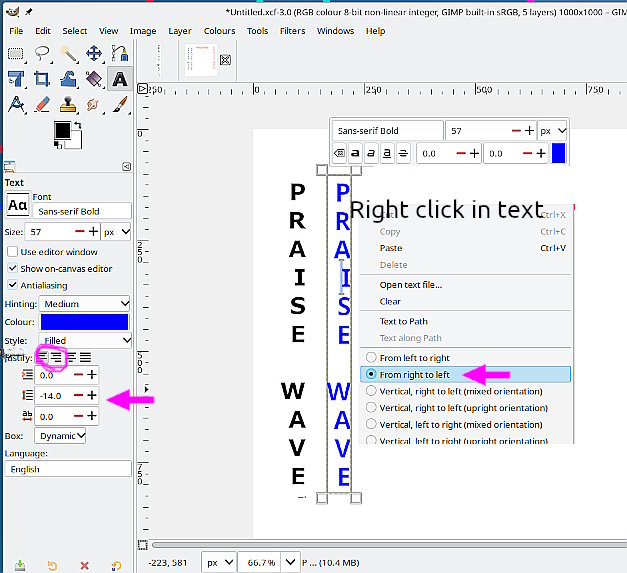This screenshot has width=627, height=573.
Task: Select the Free Select lasso tool
Action: tap(42, 54)
